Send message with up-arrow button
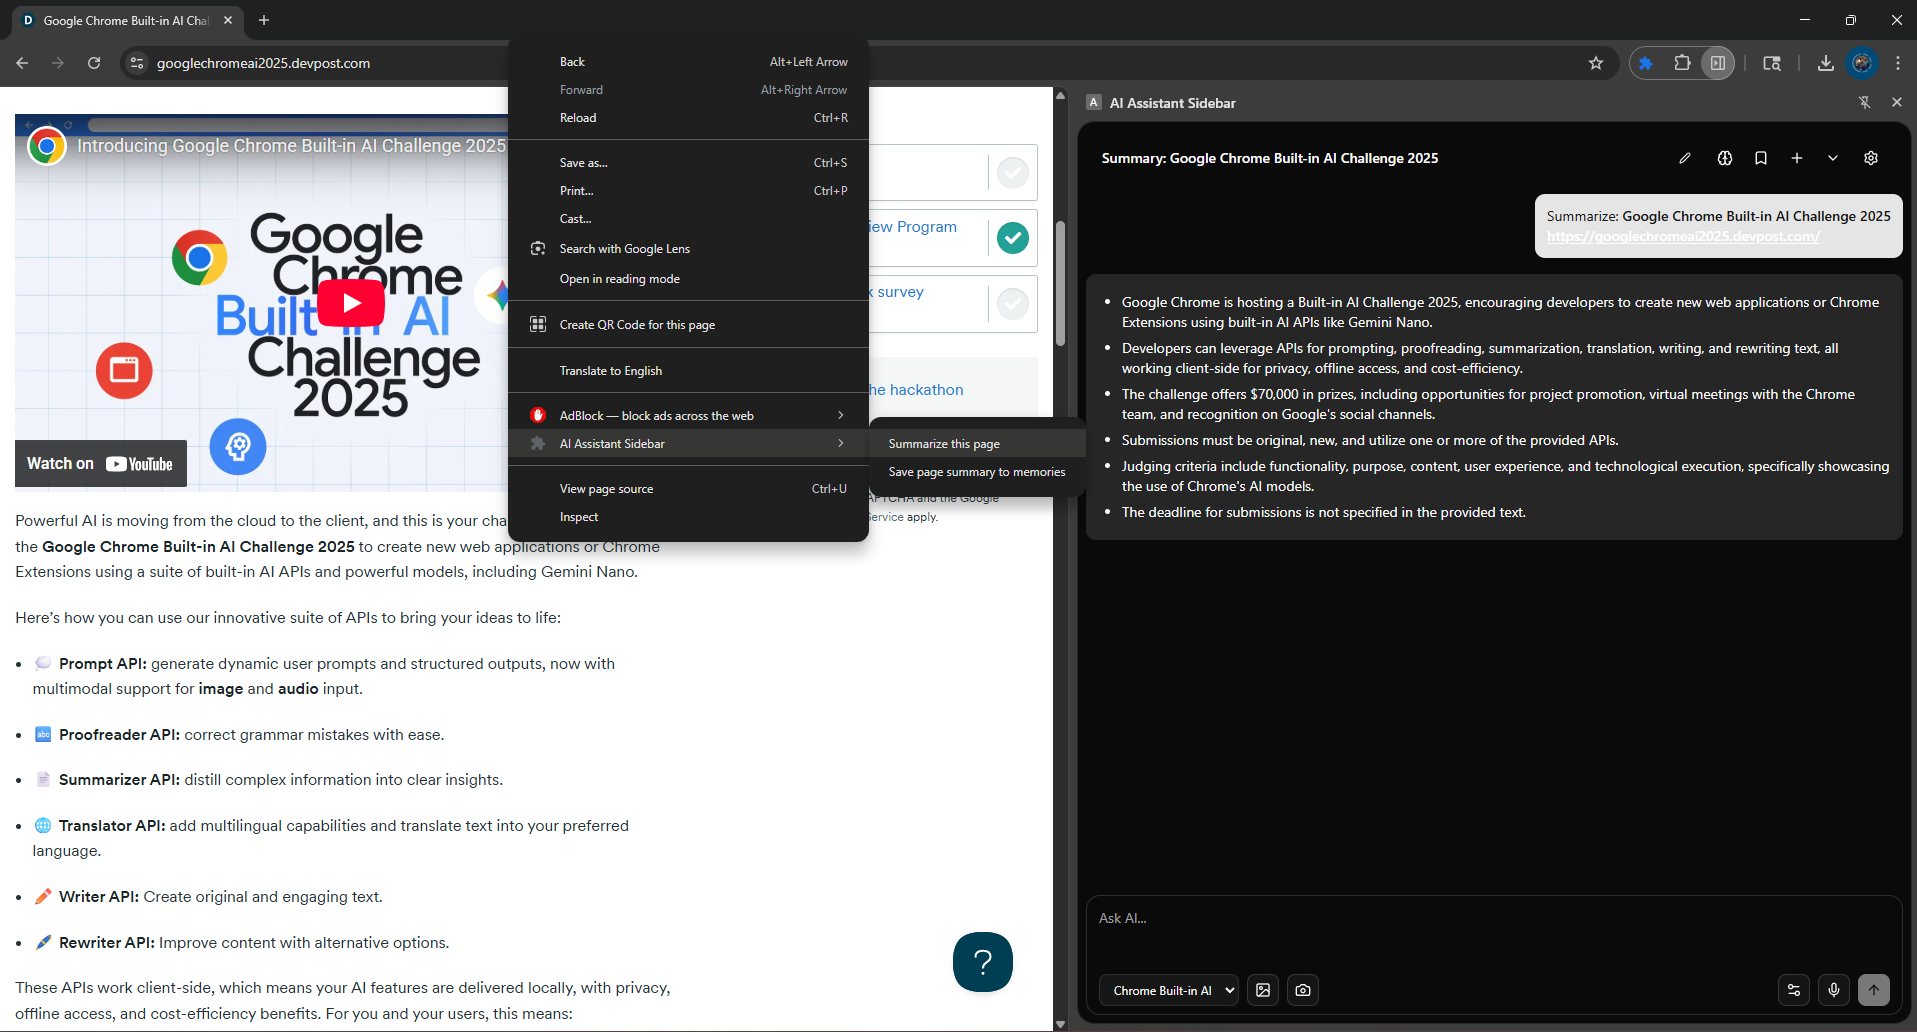This screenshot has width=1917, height=1032. click(1874, 990)
